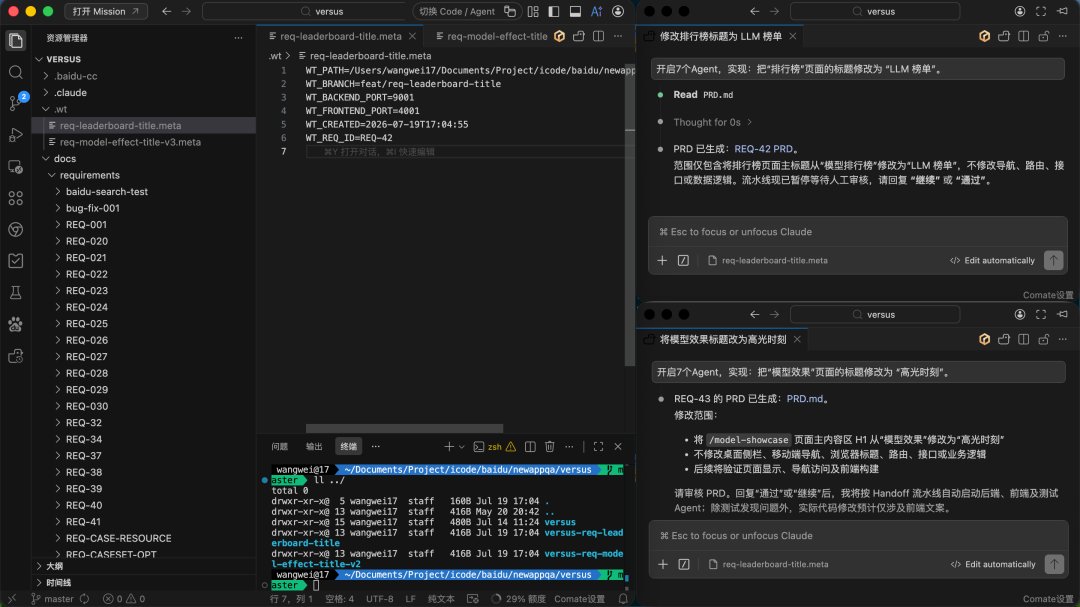Expand the .claude folder
This screenshot has height=607, width=1080.
point(70,92)
